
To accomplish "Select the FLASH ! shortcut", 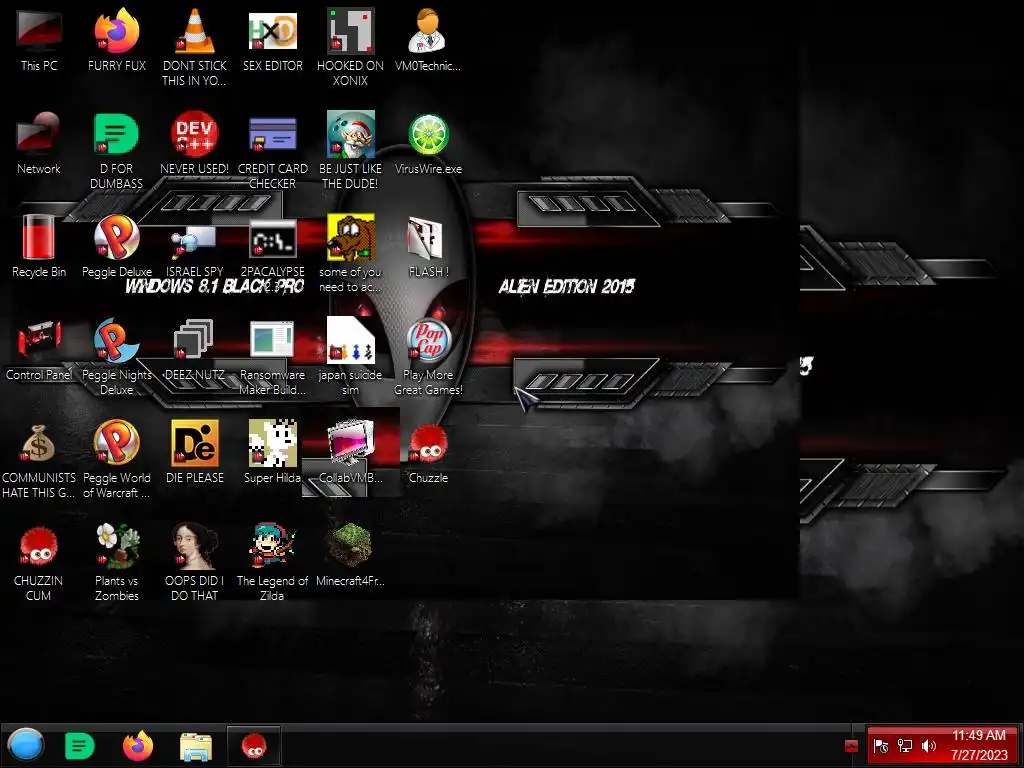I will pyautogui.click(x=428, y=247).
